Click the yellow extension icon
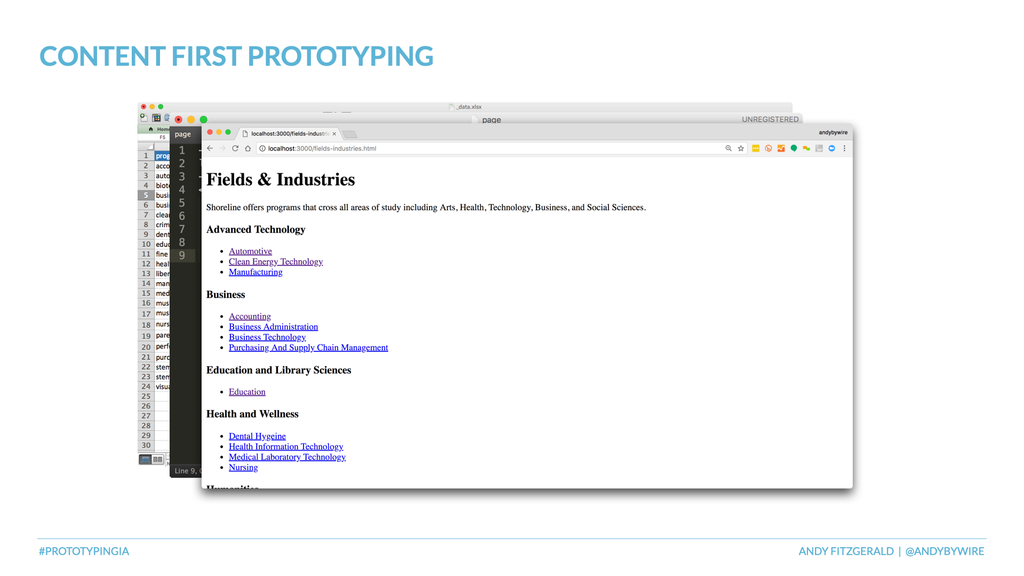The image size is (1024, 576). (x=756, y=148)
